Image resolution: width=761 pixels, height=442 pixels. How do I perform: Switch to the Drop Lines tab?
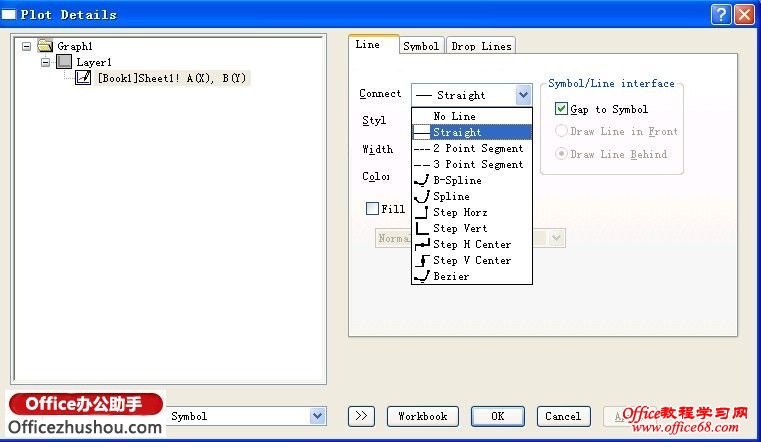[481, 46]
